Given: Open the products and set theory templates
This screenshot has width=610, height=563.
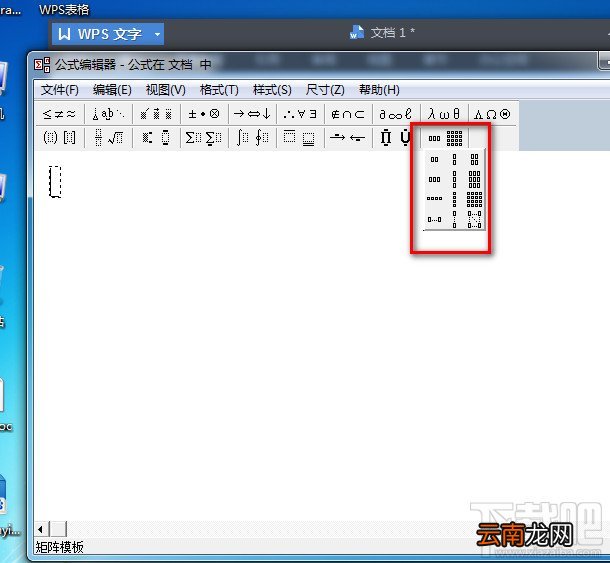Looking at the screenshot, I should pos(396,137).
